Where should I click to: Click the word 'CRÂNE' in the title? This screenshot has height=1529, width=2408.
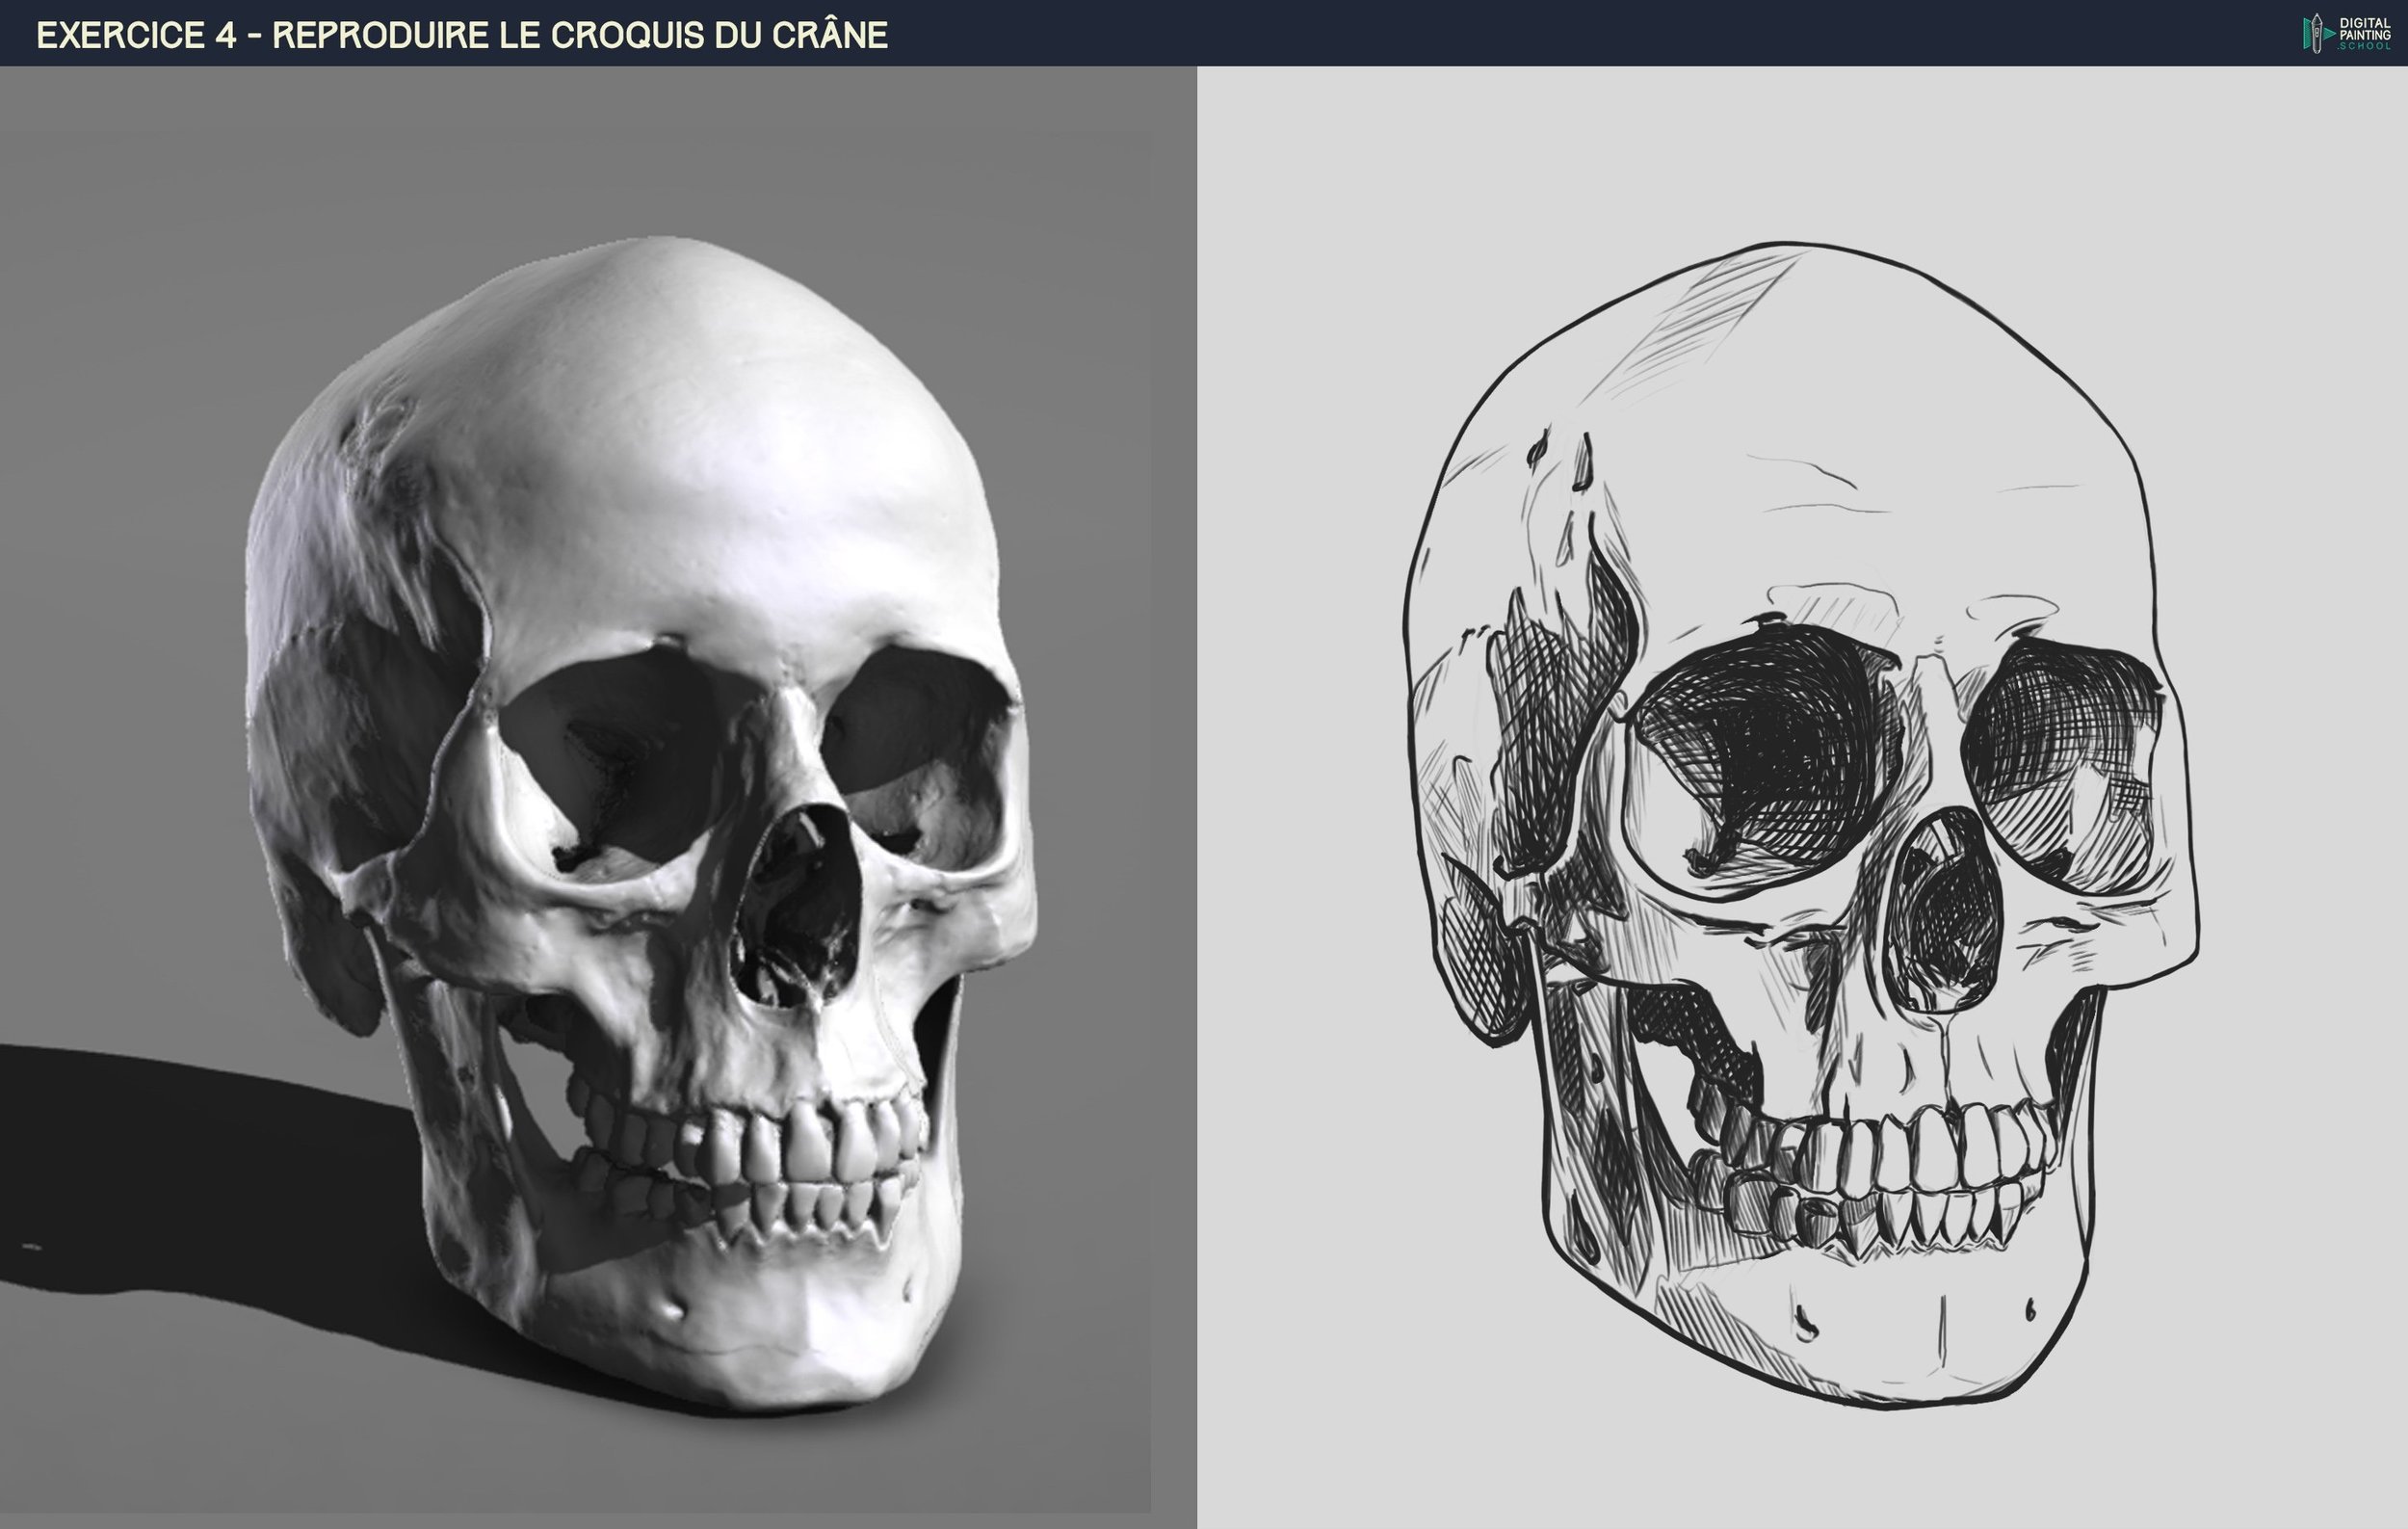click(x=829, y=35)
